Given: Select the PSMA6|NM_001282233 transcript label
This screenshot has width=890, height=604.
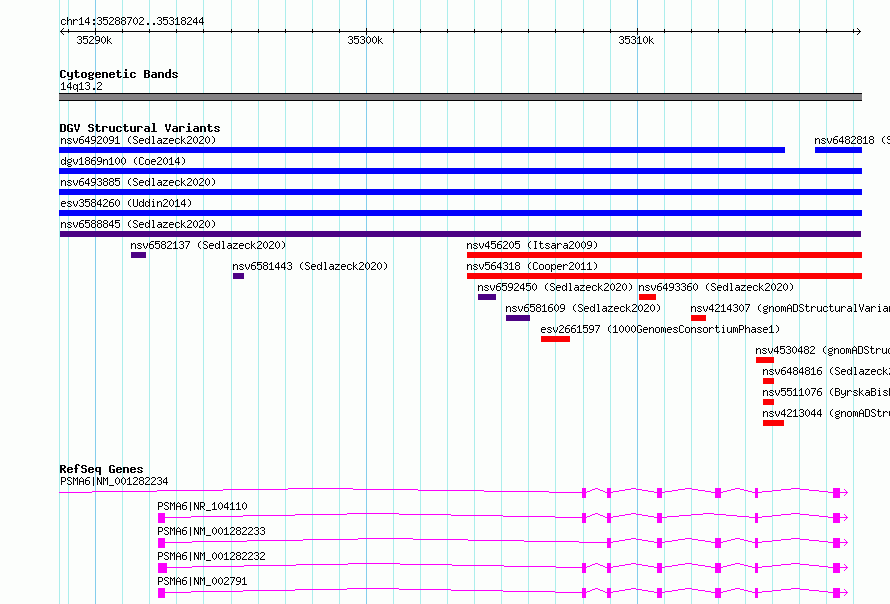Looking at the screenshot, I should [x=212, y=531].
